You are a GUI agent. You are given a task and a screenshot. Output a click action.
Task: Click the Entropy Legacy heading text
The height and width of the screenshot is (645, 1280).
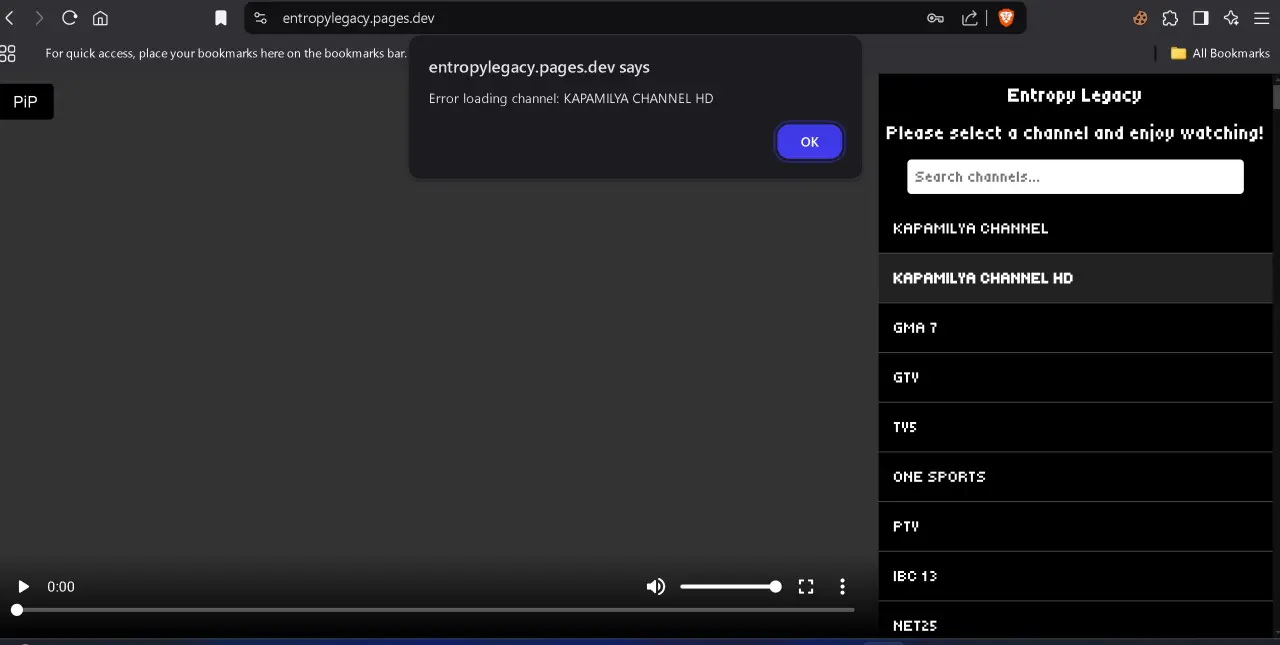pyautogui.click(x=1074, y=96)
